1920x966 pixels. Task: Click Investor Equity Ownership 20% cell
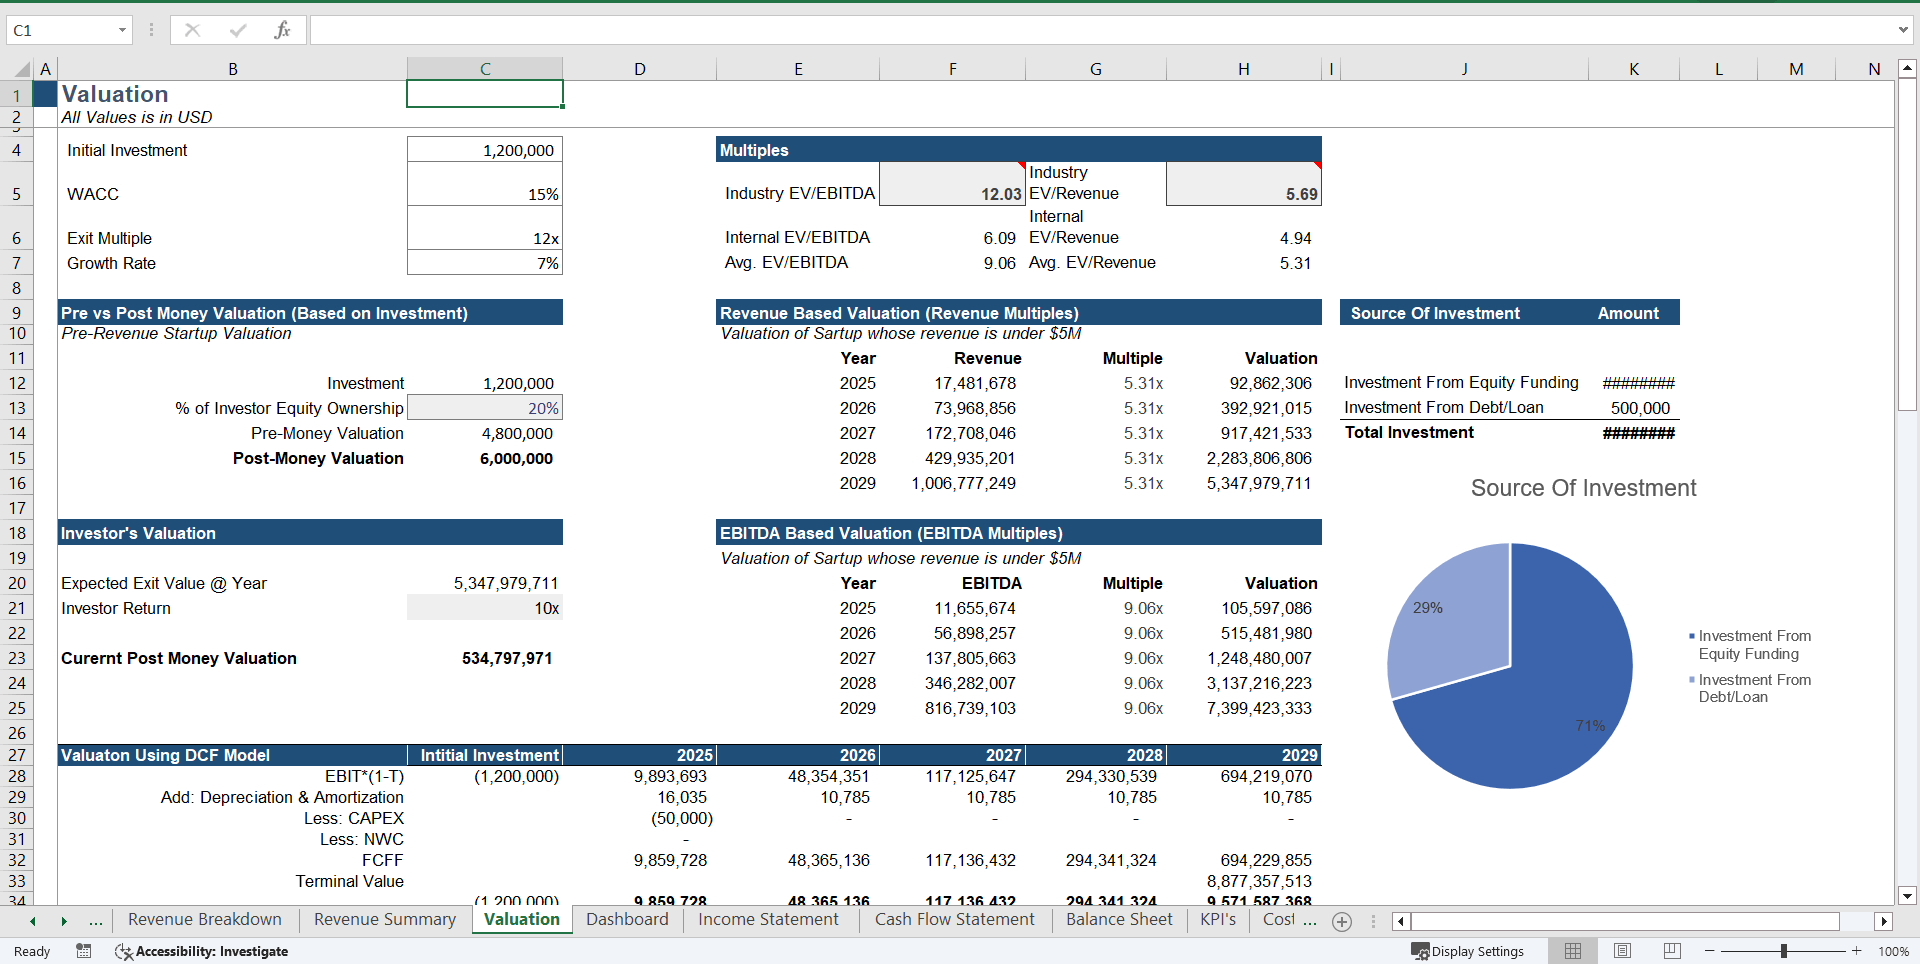(x=485, y=408)
